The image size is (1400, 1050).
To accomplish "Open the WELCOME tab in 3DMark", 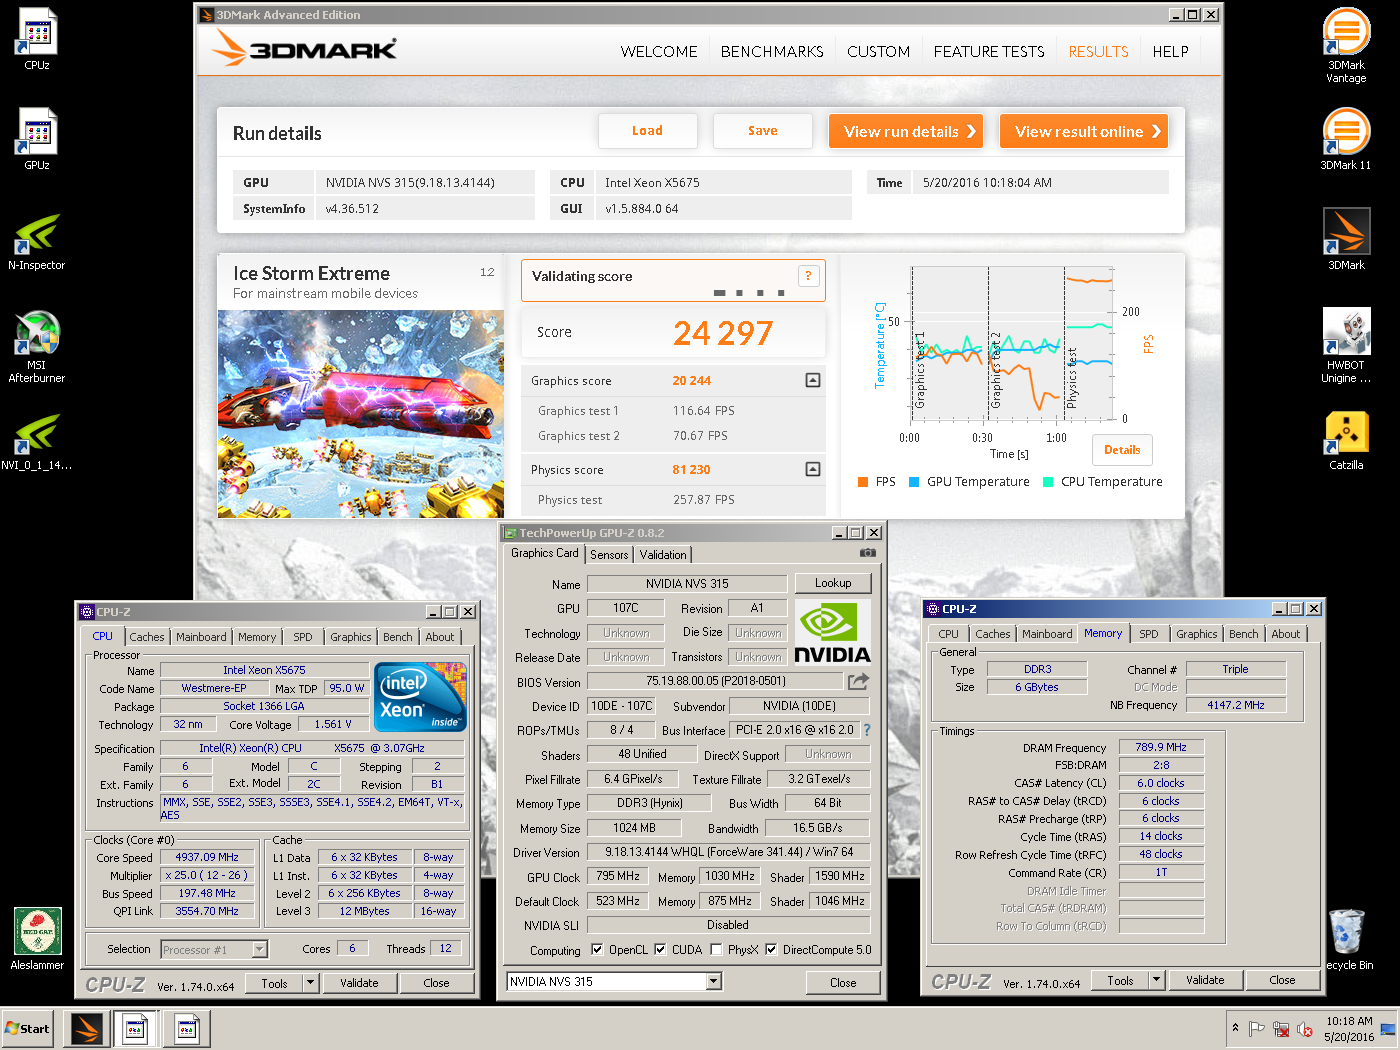I will point(659,52).
